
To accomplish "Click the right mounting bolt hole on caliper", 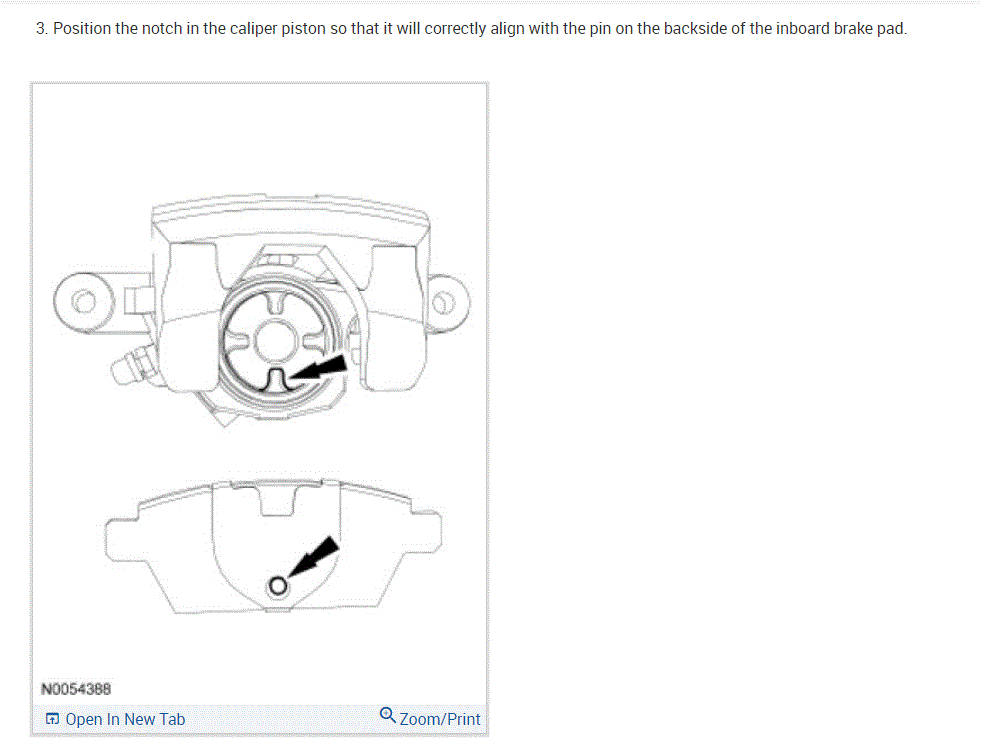I will [x=444, y=304].
